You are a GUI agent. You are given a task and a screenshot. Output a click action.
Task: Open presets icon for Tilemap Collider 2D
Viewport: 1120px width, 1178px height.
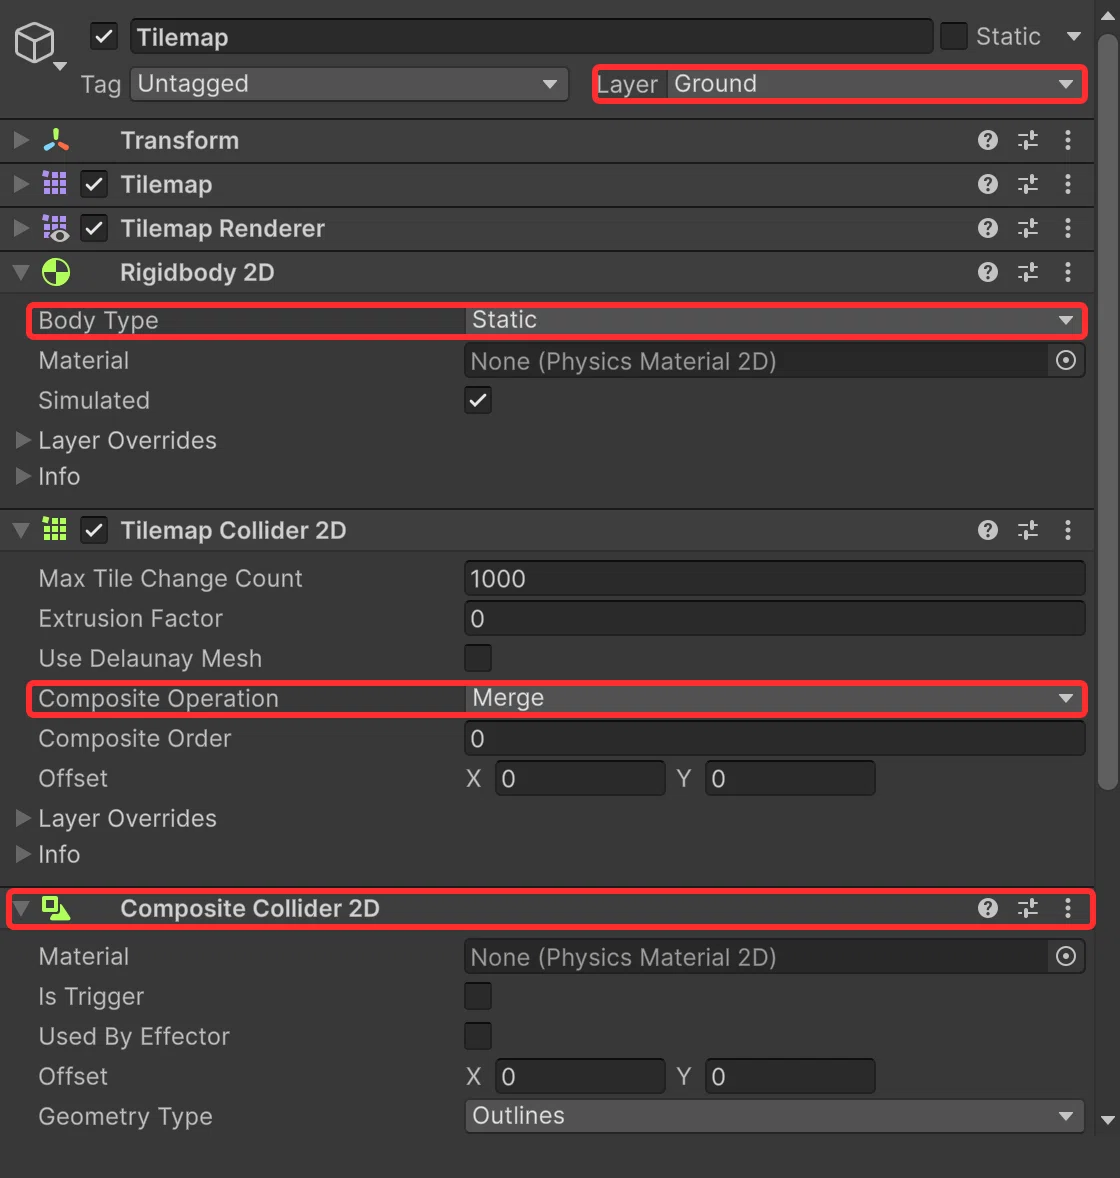pyautogui.click(x=1028, y=530)
